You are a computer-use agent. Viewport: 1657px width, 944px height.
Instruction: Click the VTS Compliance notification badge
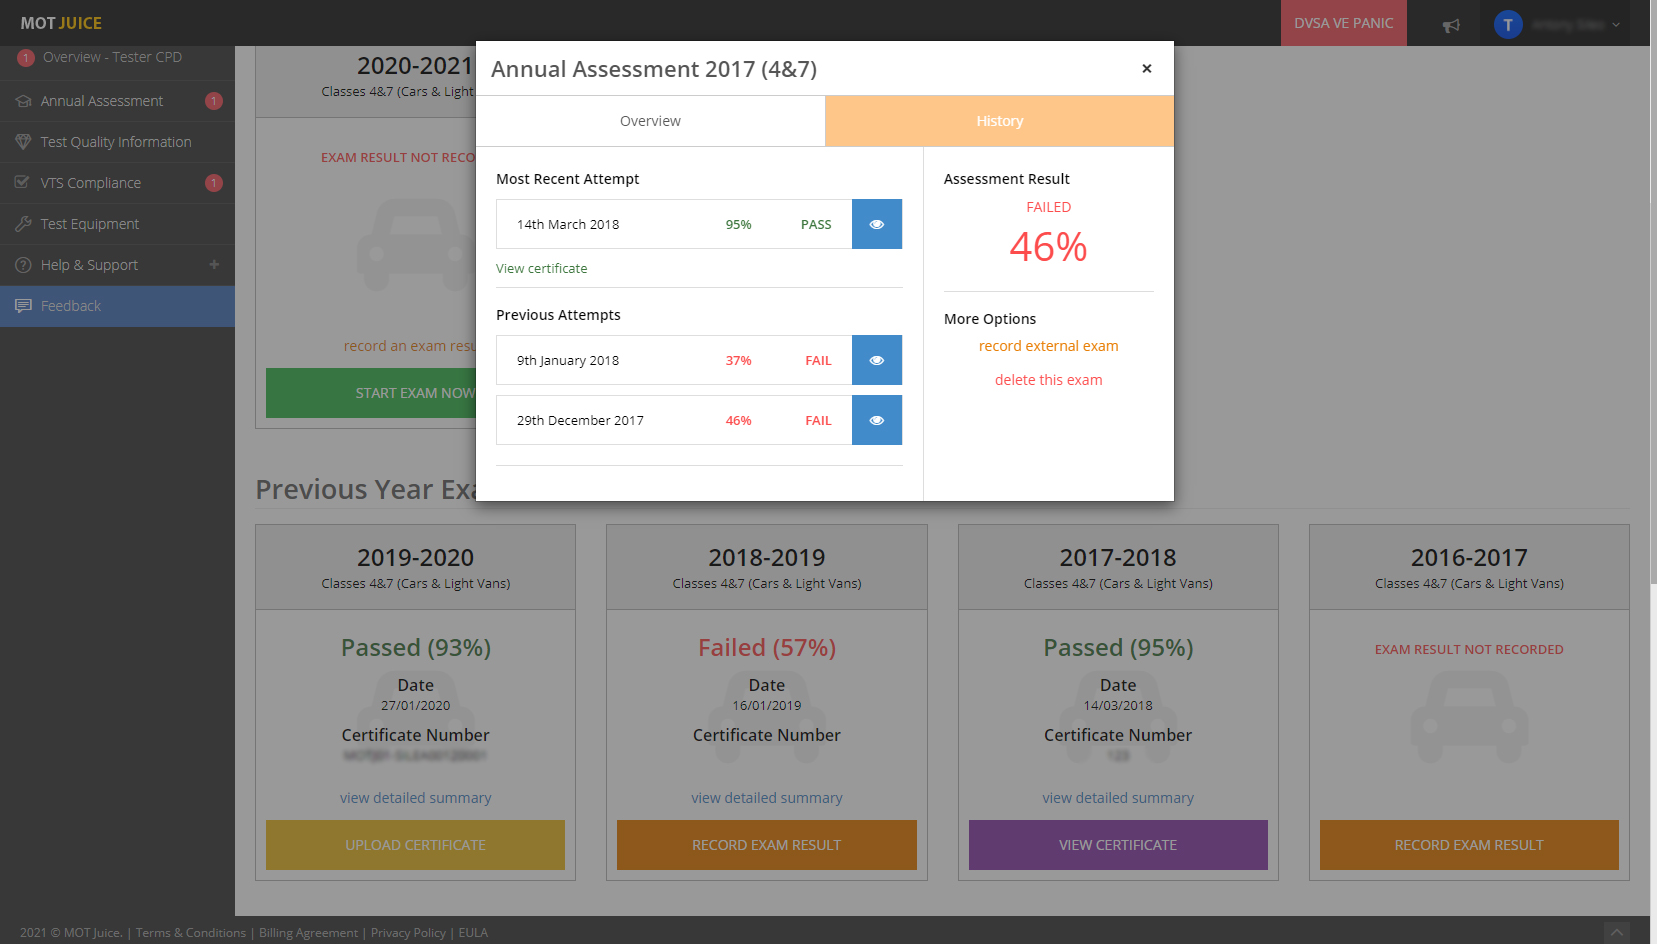tap(214, 183)
